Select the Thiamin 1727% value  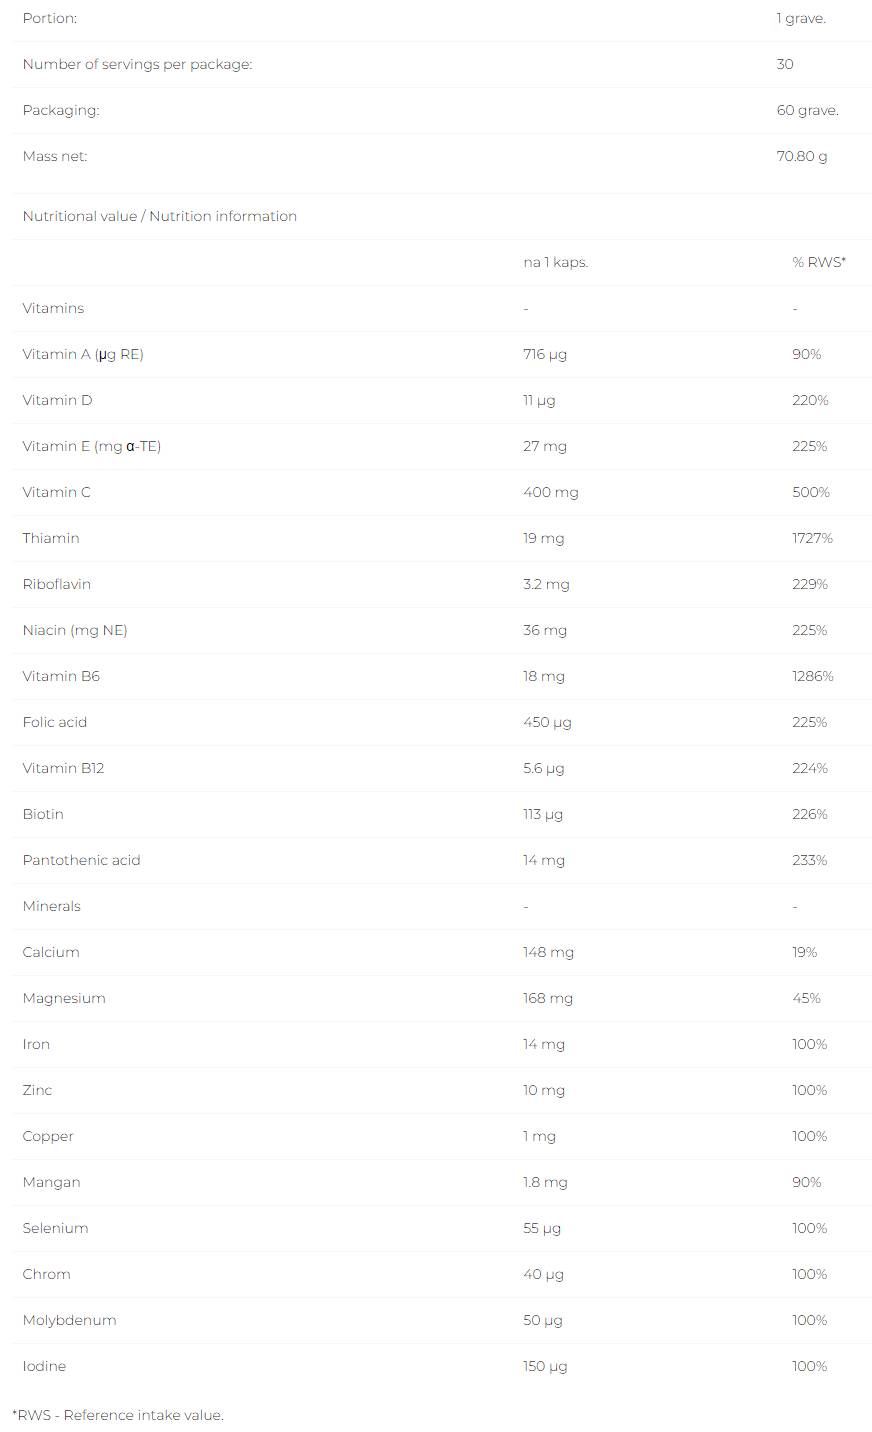tap(812, 538)
